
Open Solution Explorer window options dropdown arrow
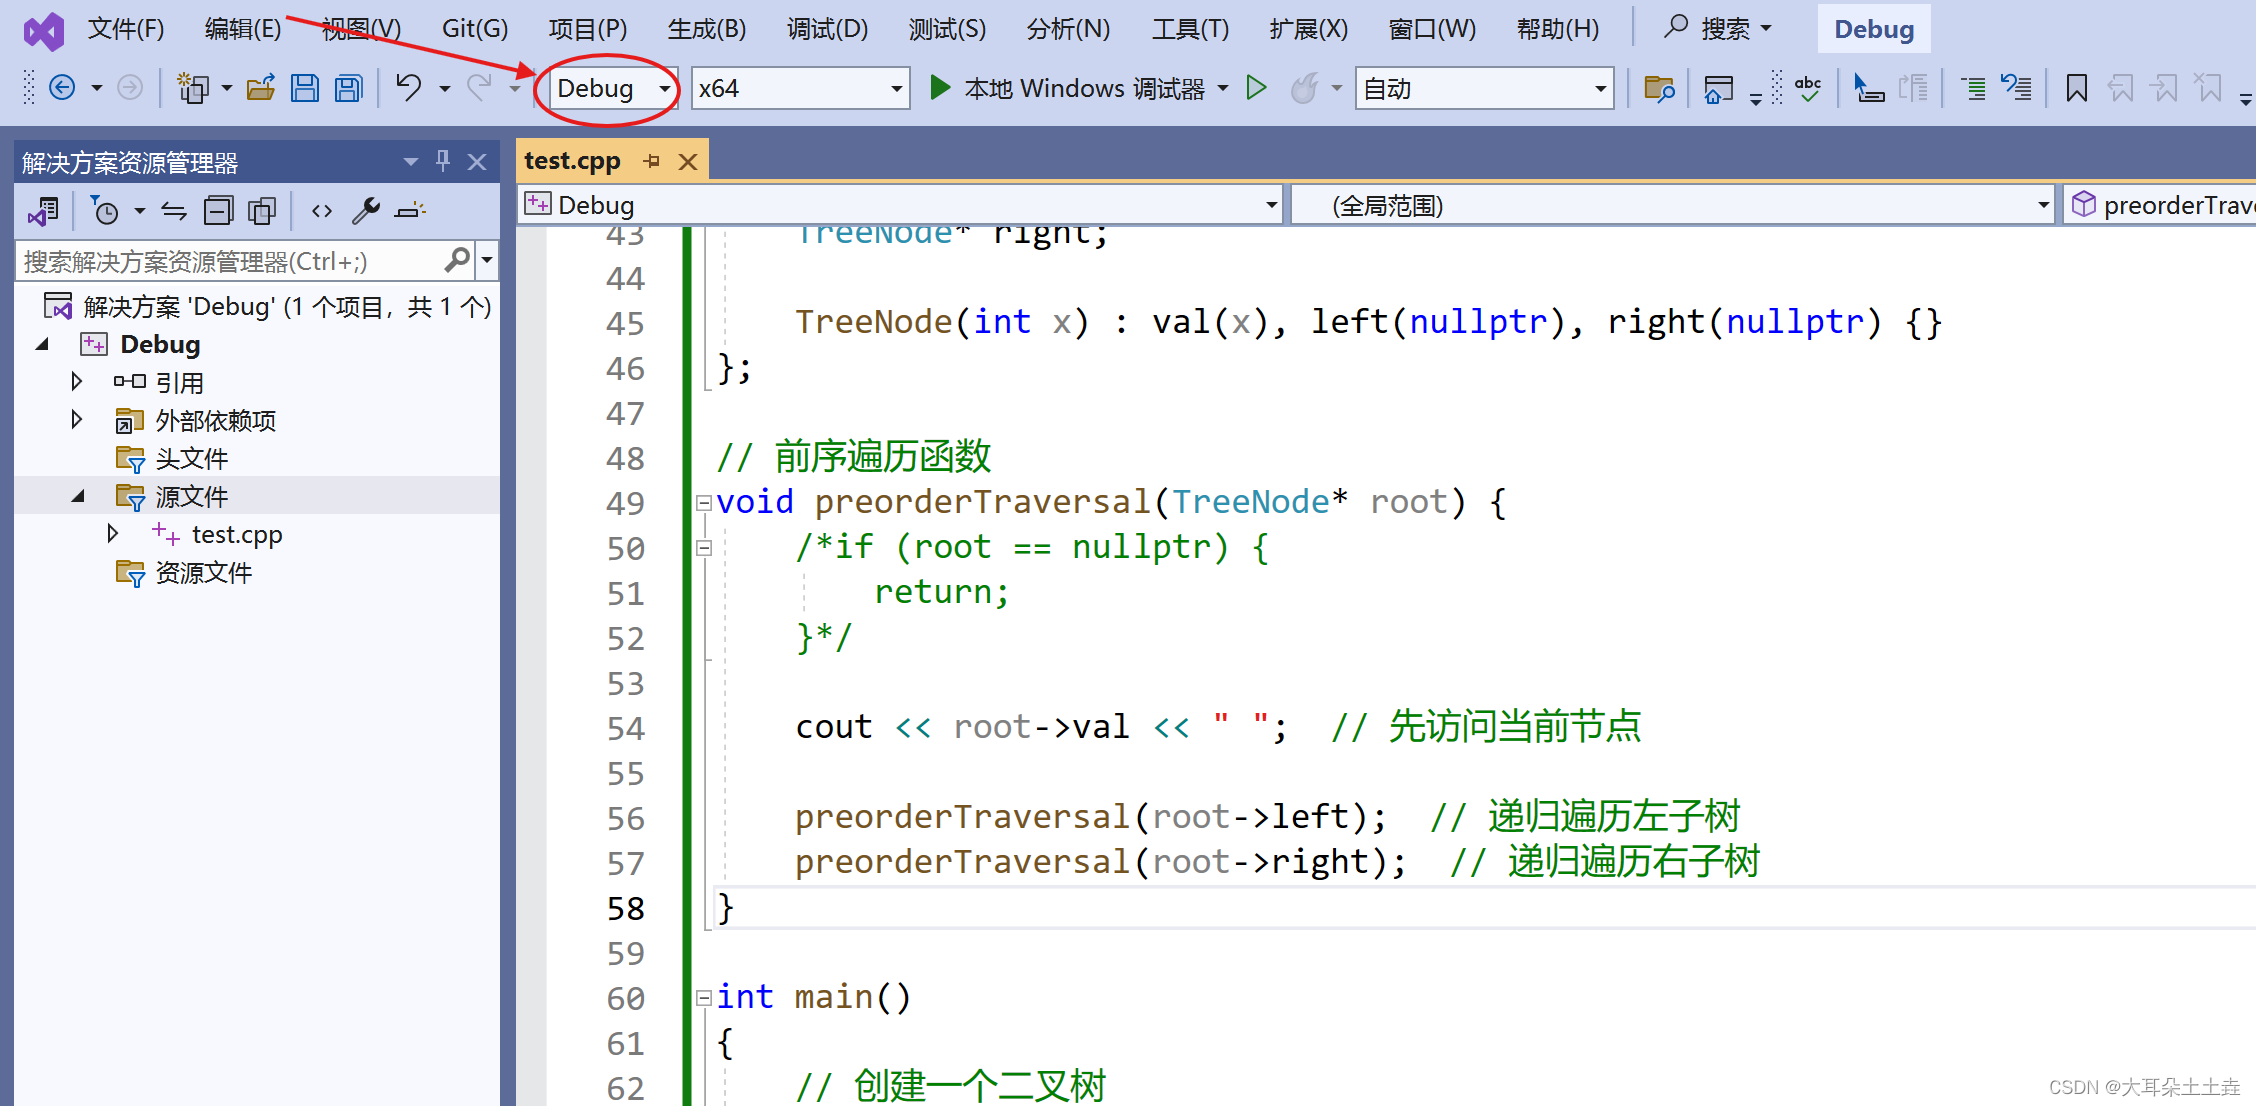411,162
